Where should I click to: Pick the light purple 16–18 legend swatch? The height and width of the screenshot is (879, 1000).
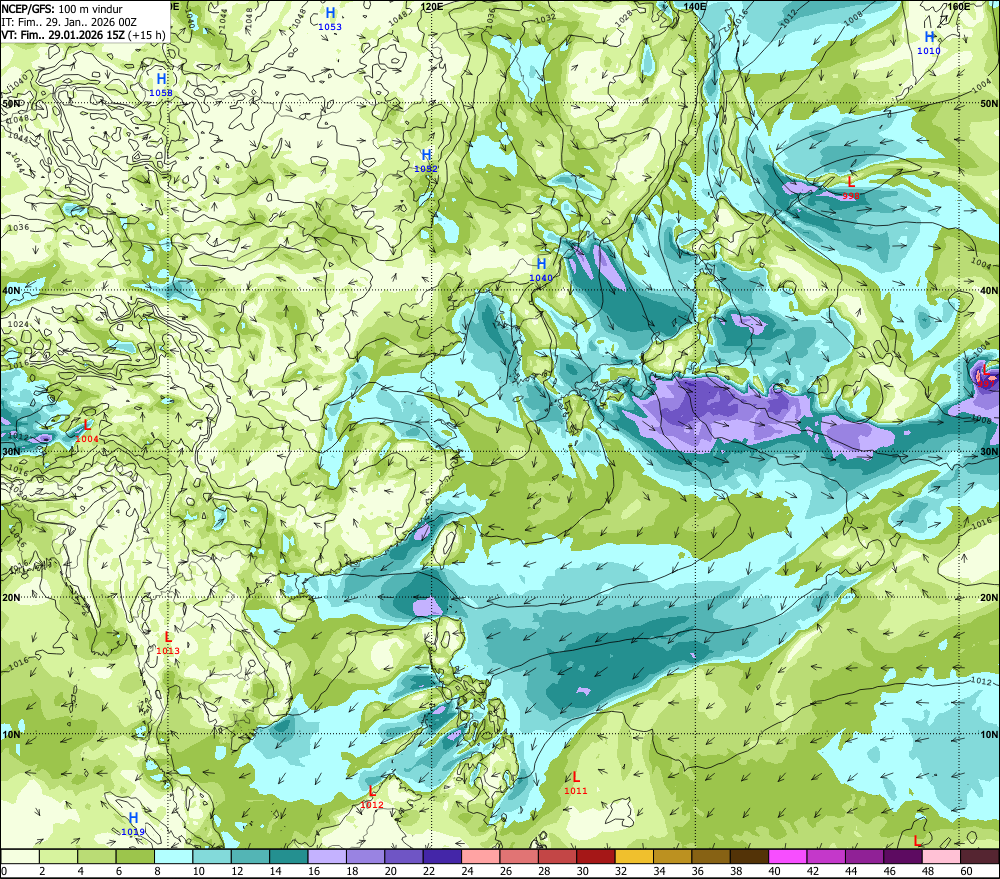327,856
